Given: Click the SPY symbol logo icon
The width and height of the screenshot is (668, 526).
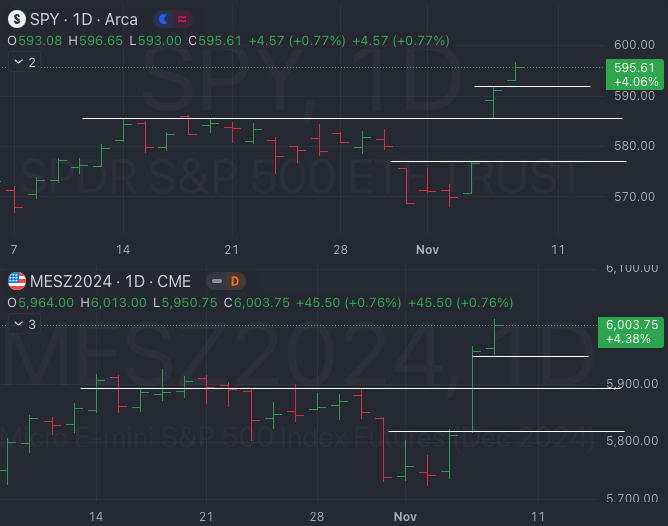Looking at the screenshot, I should (17, 19).
